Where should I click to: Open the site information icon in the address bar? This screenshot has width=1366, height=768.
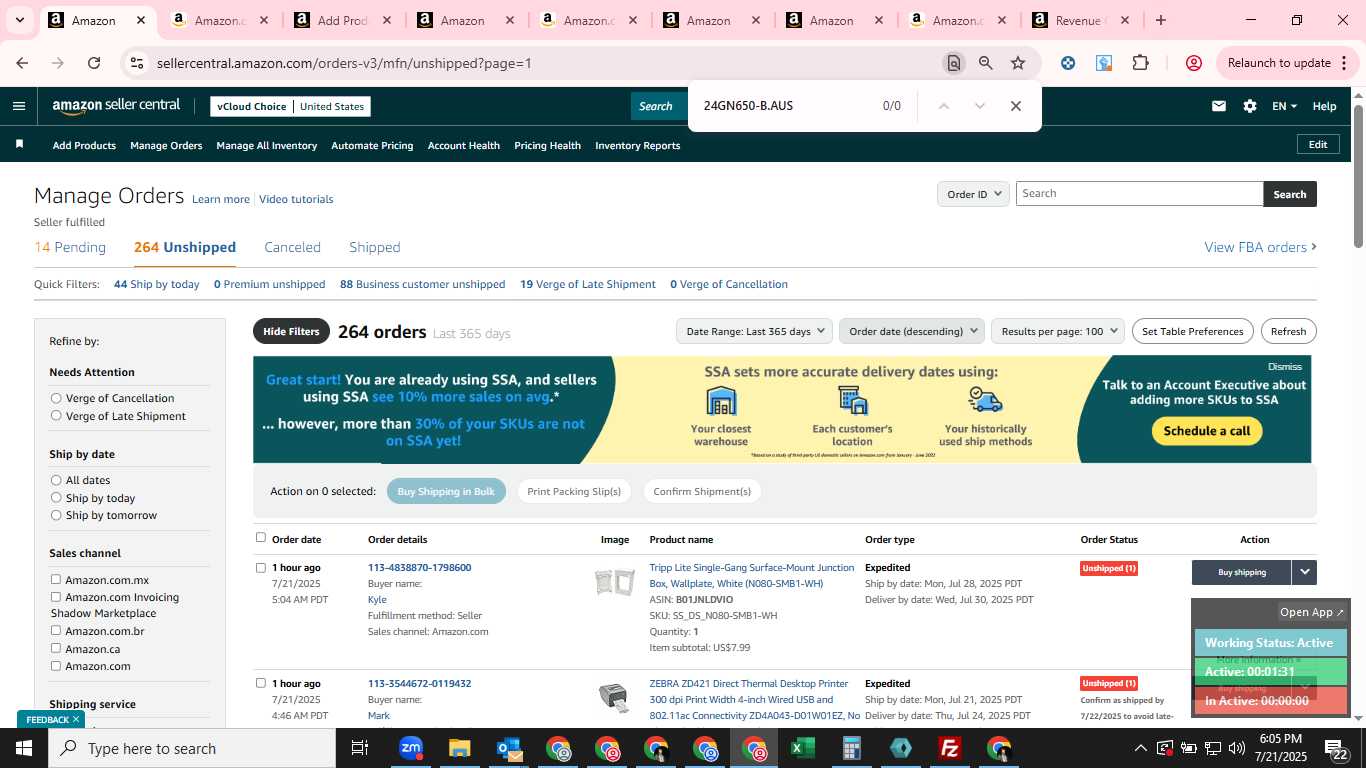pyautogui.click(x=137, y=63)
